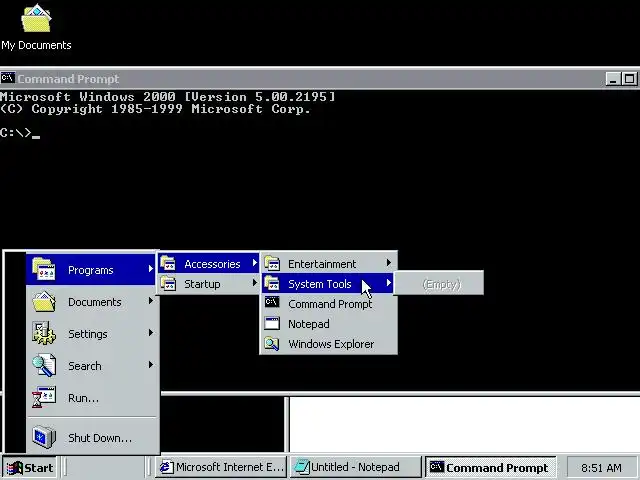The height and width of the screenshot is (480, 640).
Task: Click the Windows flag icon on Start button
Action: [x=14, y=468]
